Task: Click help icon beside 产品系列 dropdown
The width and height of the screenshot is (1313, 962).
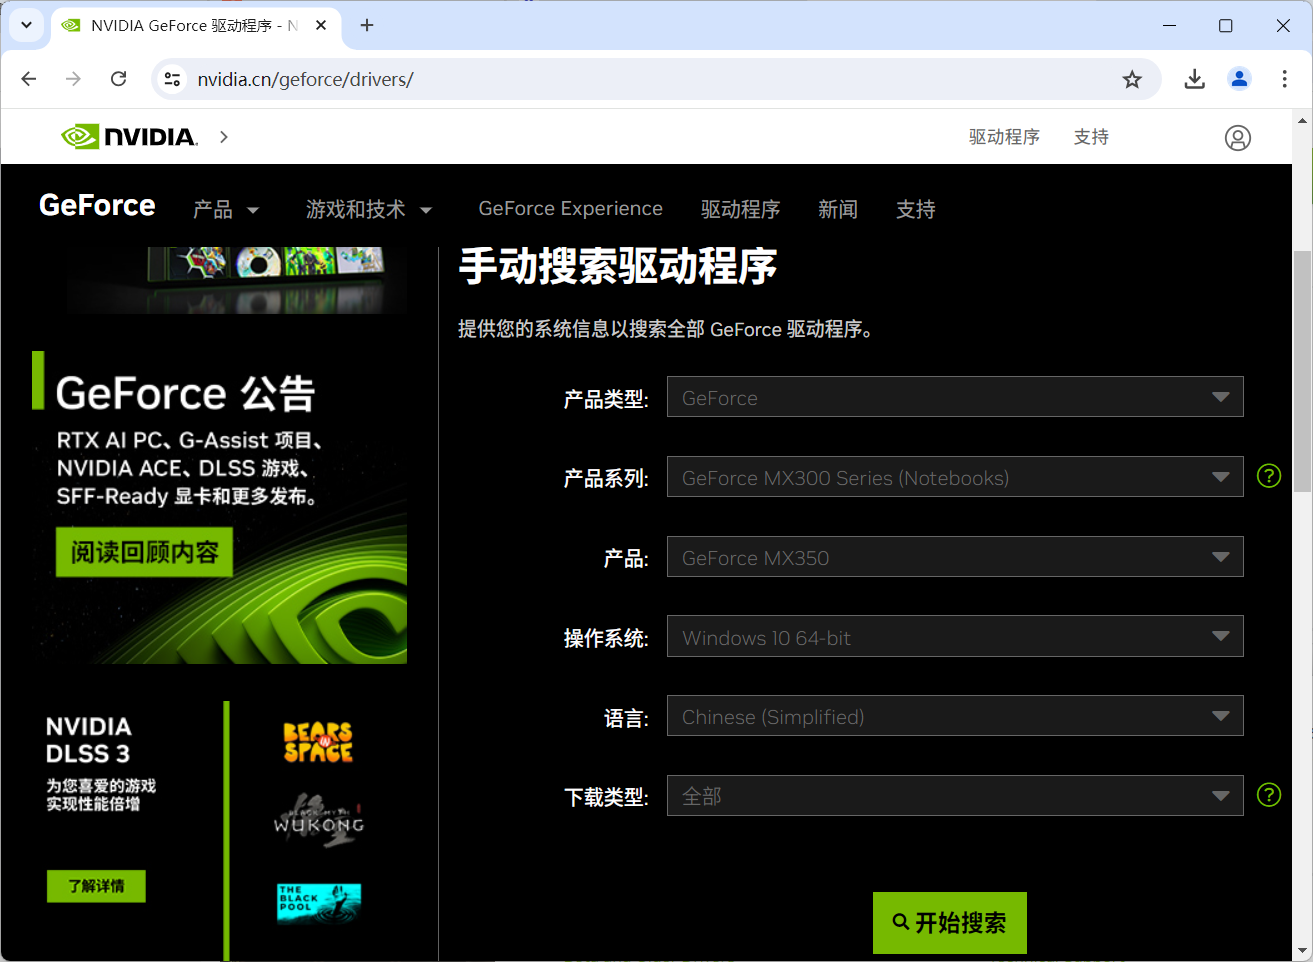Action: point(1269,476)
